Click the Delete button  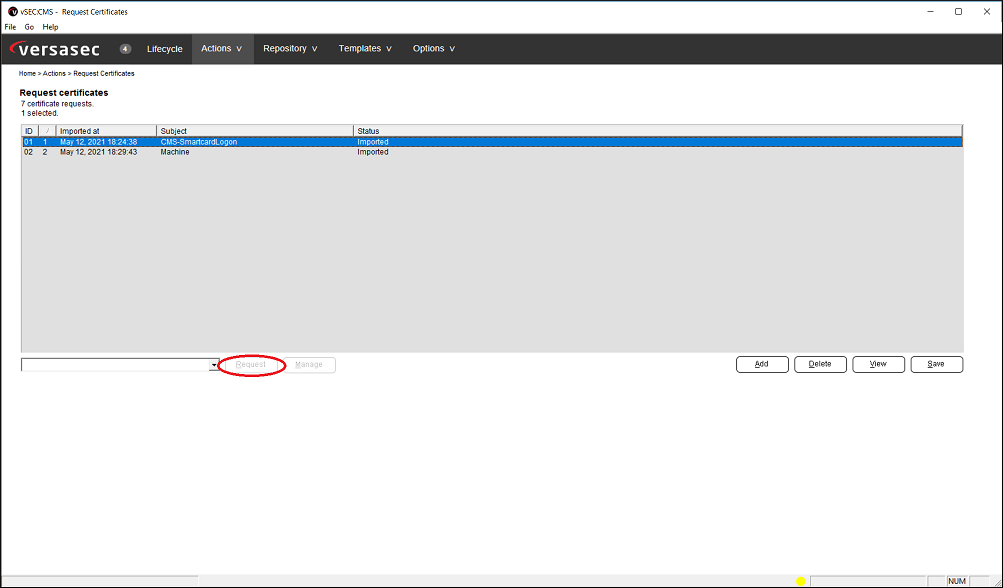820,364
